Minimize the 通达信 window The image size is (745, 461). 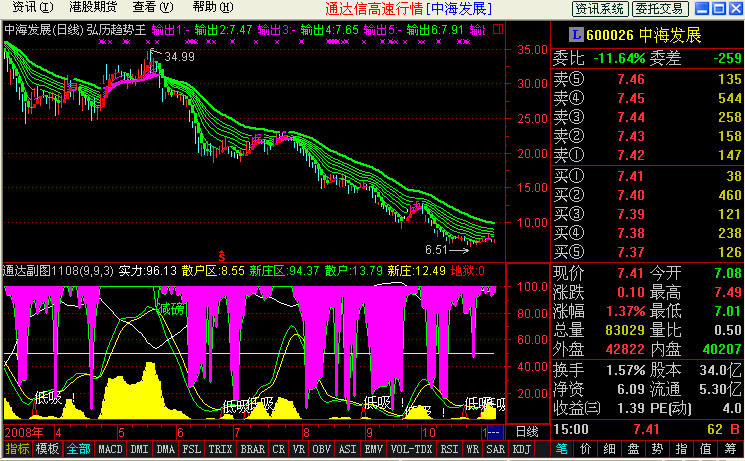(x=702, y=8)
